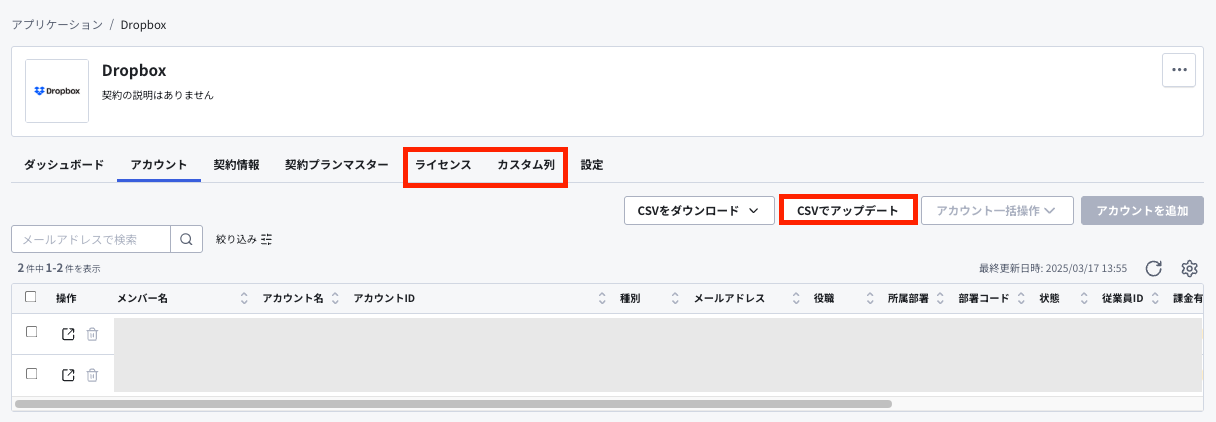Select the アカウント tab
Image resolution: width=1216 pixels, height=422 pixels.
(x=159, y=165)
